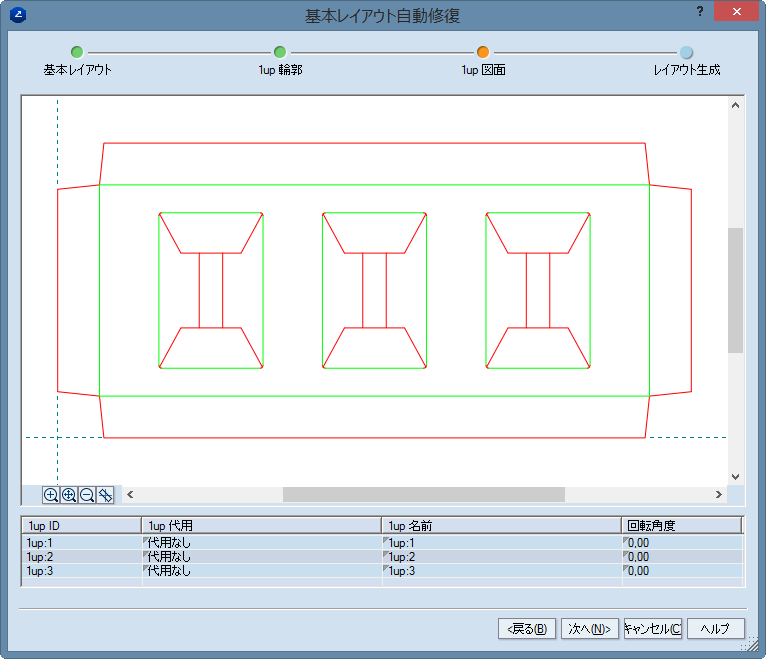This screenshot has width=766, height=659.
Task: Click the horizontal scrollbar right arrow
Action: (x=719, y=494)
